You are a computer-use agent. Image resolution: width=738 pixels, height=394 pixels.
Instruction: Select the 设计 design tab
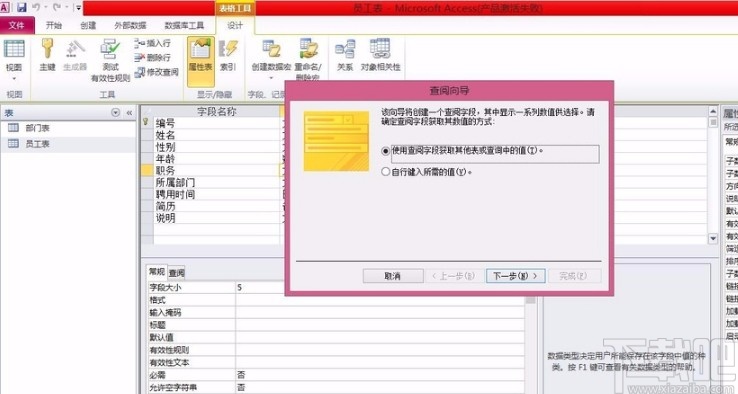tap(235, 25)
